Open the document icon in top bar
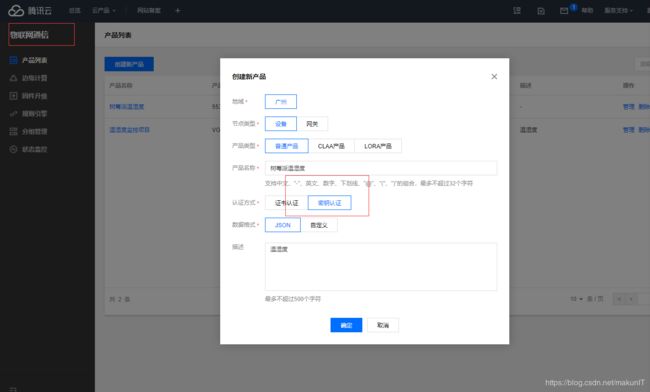 541,11
